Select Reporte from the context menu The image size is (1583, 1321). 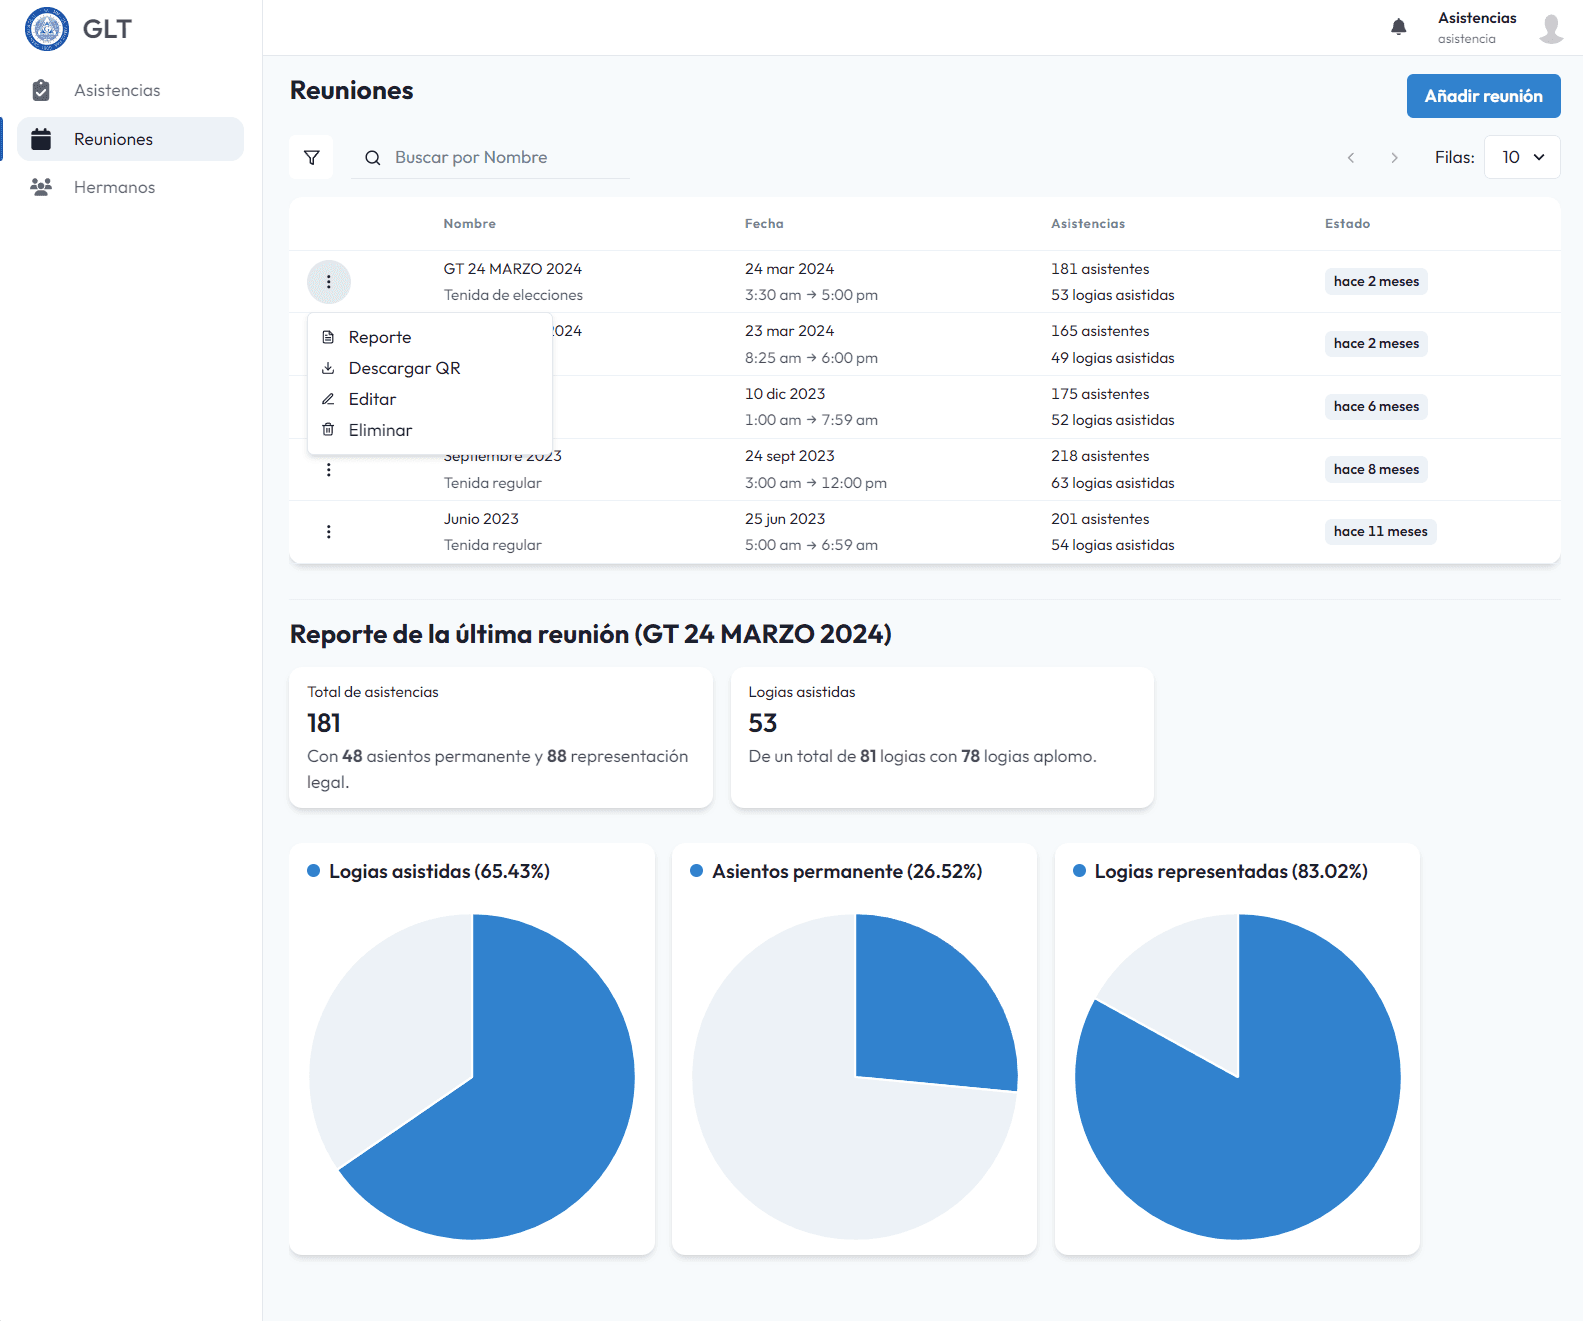tap(380, 338)
